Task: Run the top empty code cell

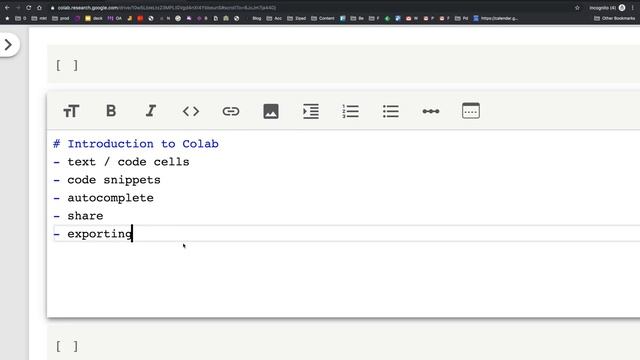Action: (67, 65)
